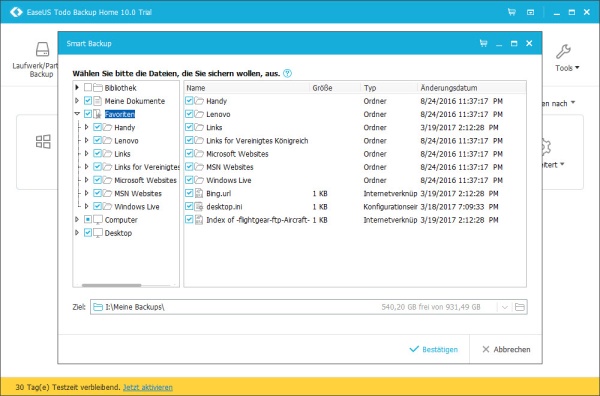600x396 pixels.
Task: Click the shopping cart icon in Smart Backup dialog
Action: [x=484, y=43]
